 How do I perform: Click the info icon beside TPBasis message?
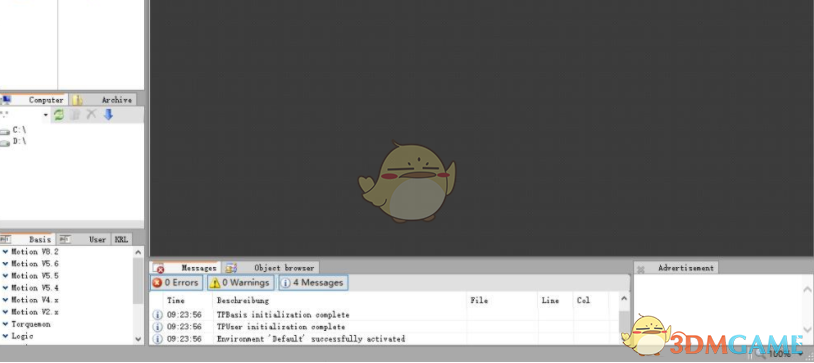click(x=157, y=315)
